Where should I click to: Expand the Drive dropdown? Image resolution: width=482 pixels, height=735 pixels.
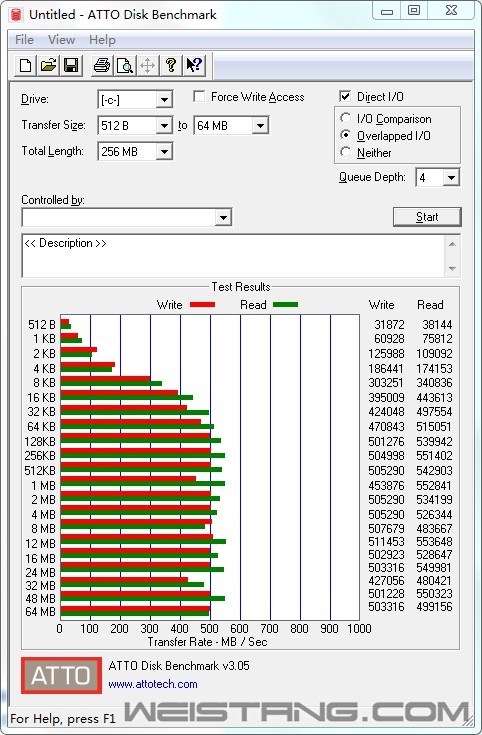click(164, 99)
